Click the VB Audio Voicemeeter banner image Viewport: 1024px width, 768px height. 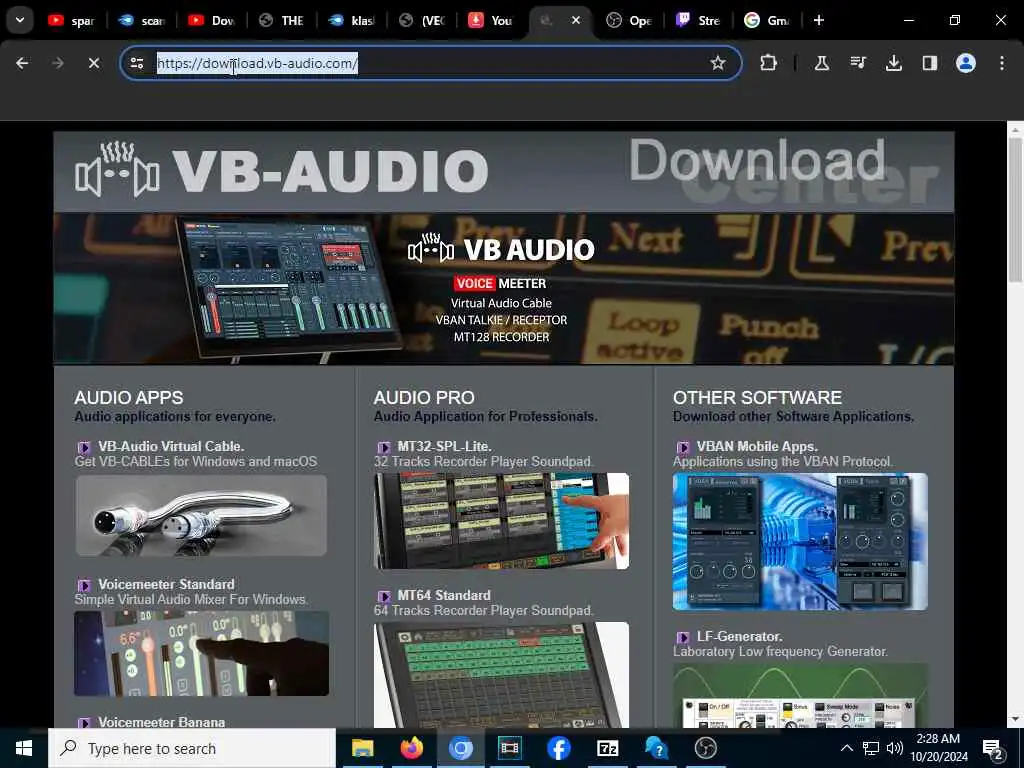[504, 288]
